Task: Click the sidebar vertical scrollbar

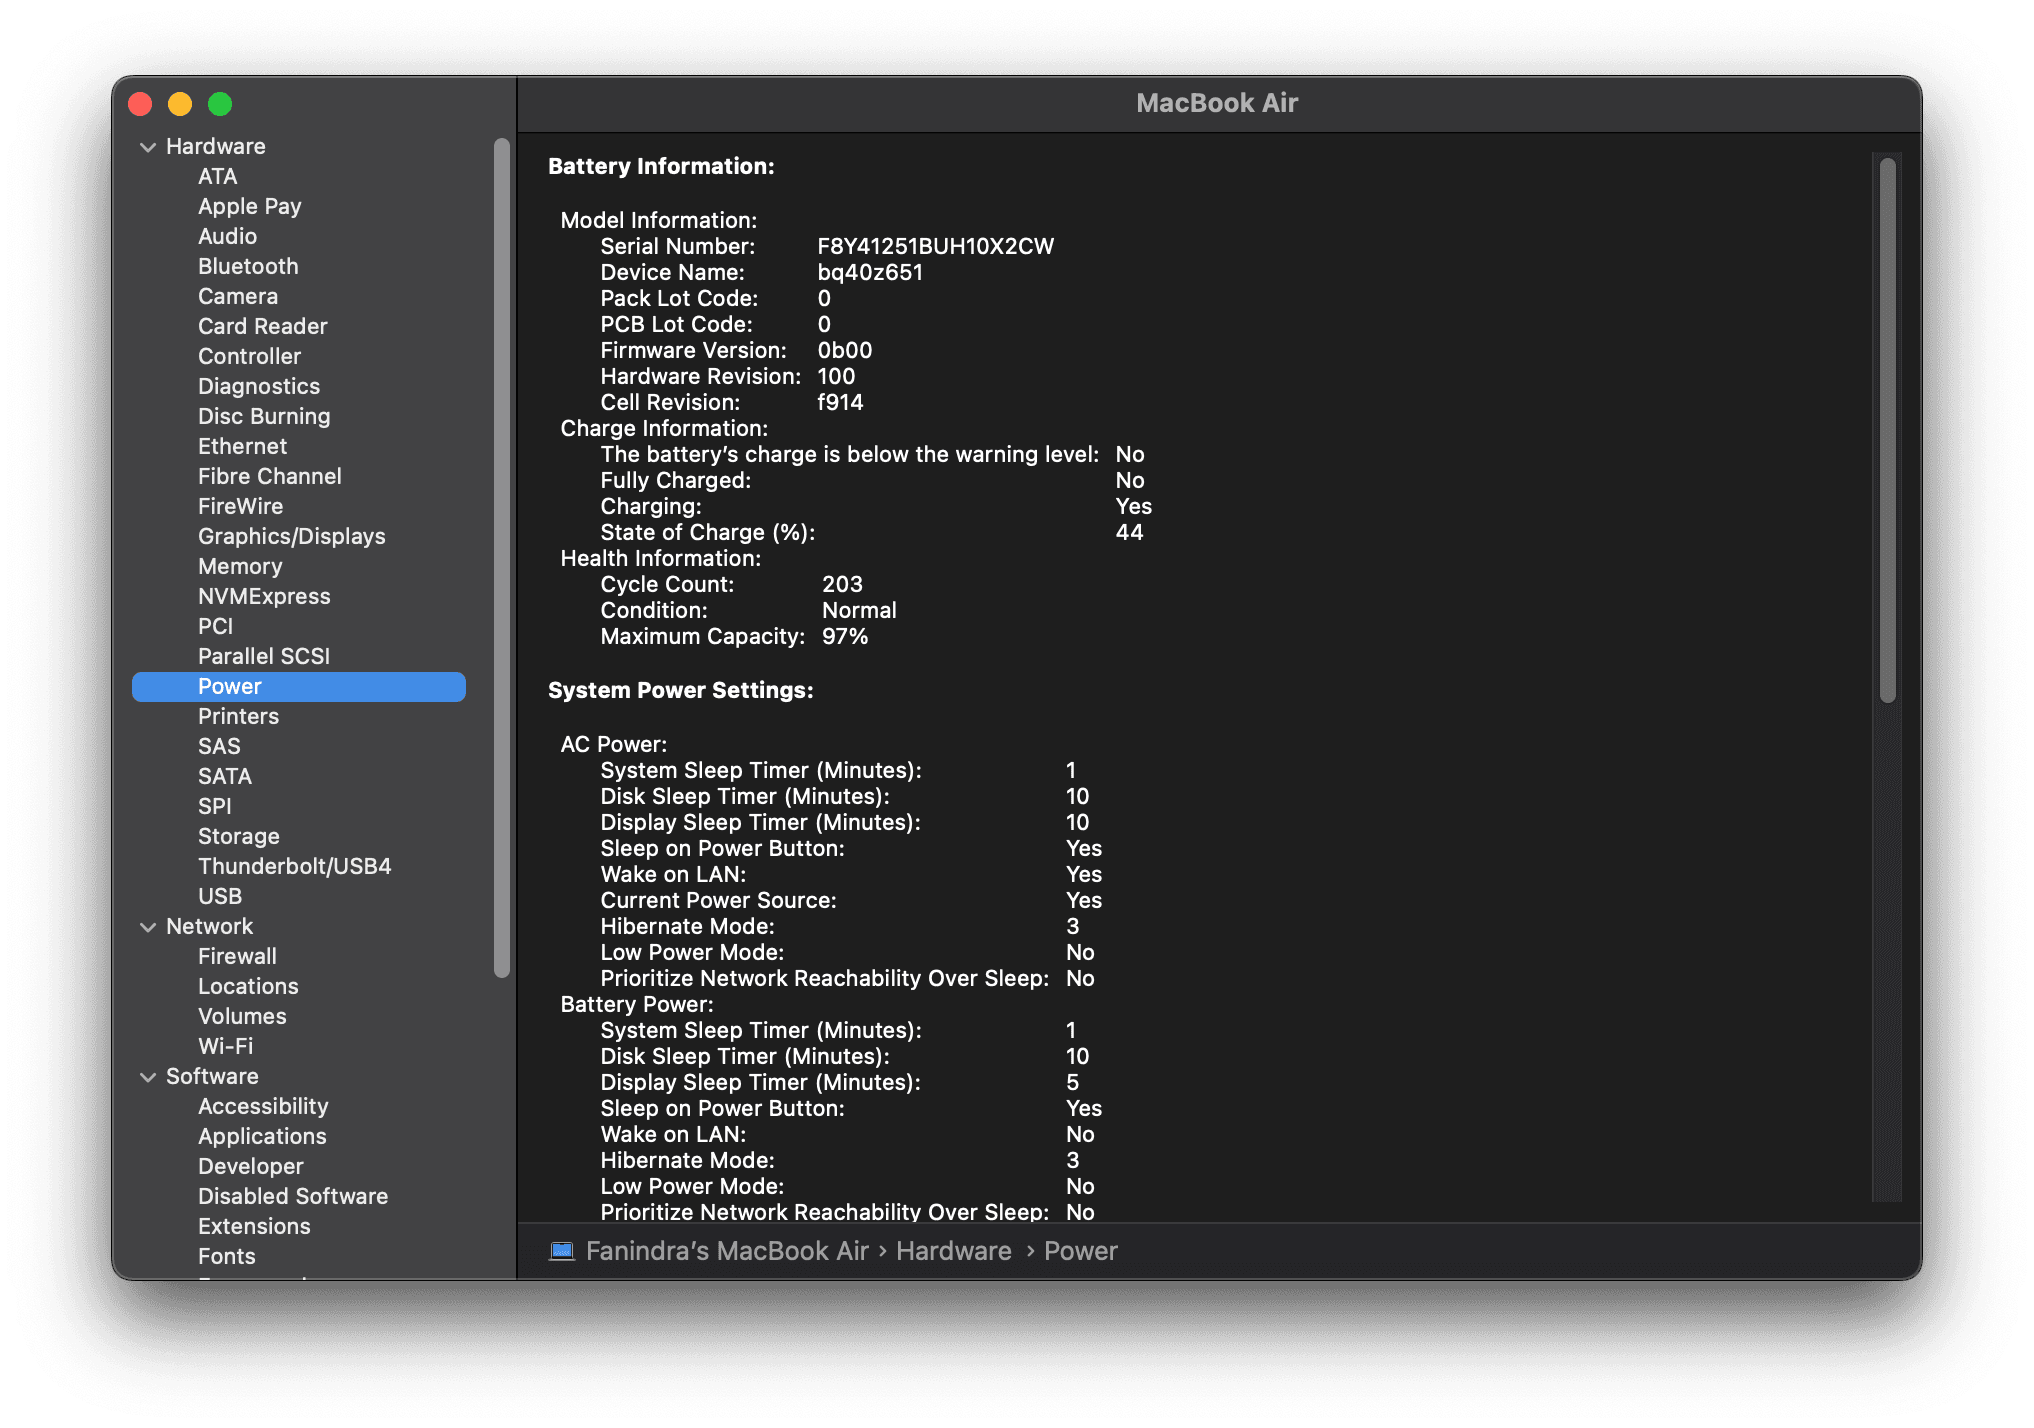Action: pos(501,557)
